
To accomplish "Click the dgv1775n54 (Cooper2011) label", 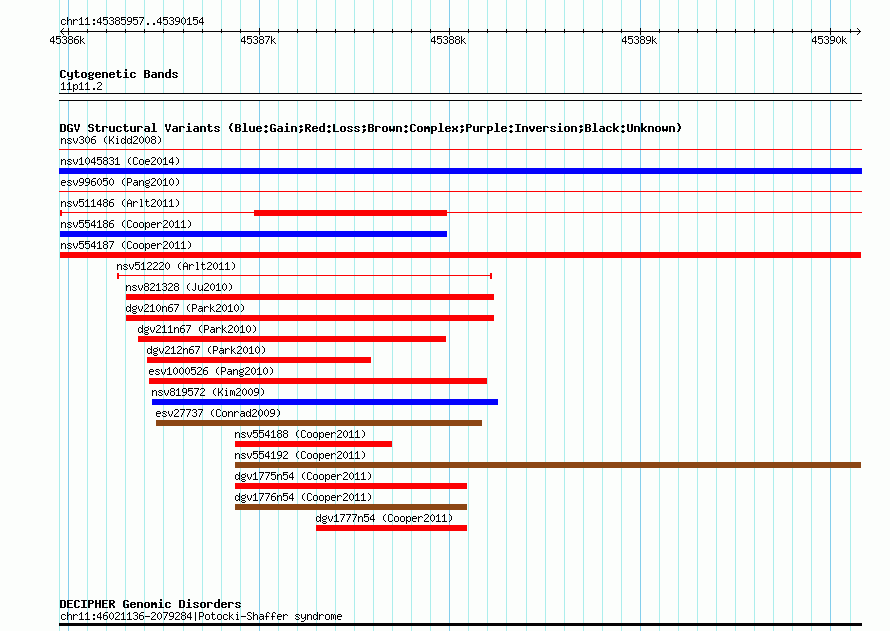I will point(303,476).
